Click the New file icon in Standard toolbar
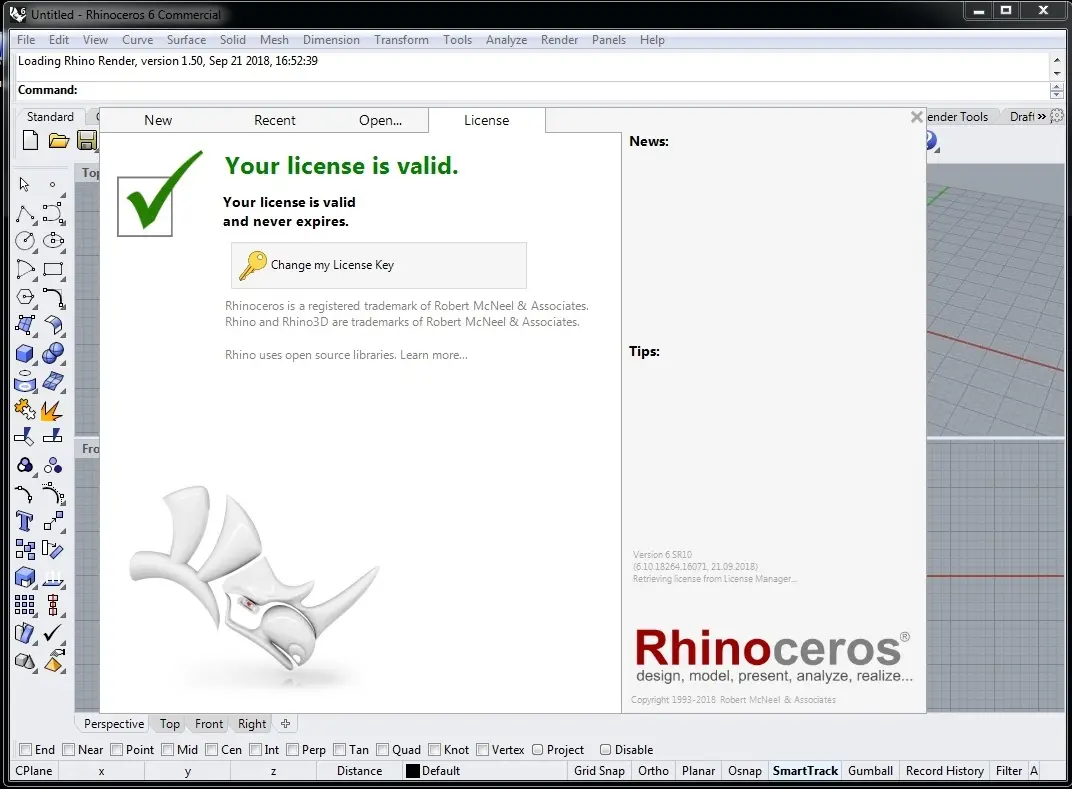Viewport: 1072px width, 789px height. pos(30,141)
